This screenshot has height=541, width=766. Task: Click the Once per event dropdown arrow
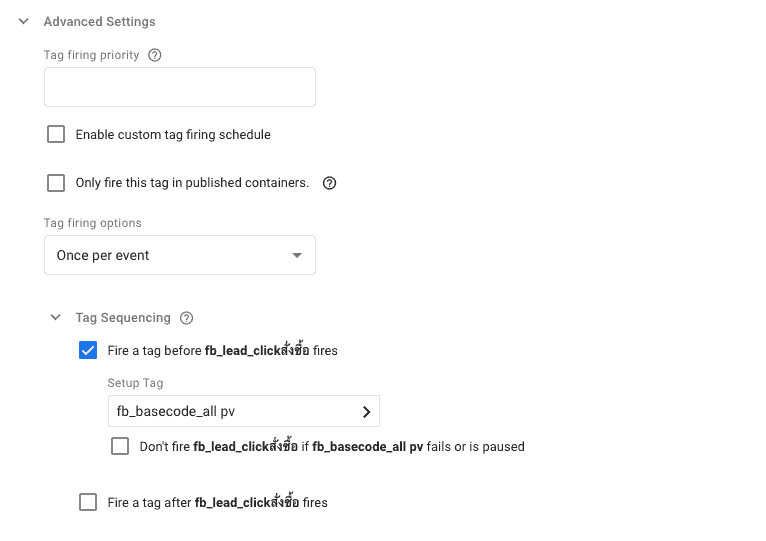click(x=296, y=255)
